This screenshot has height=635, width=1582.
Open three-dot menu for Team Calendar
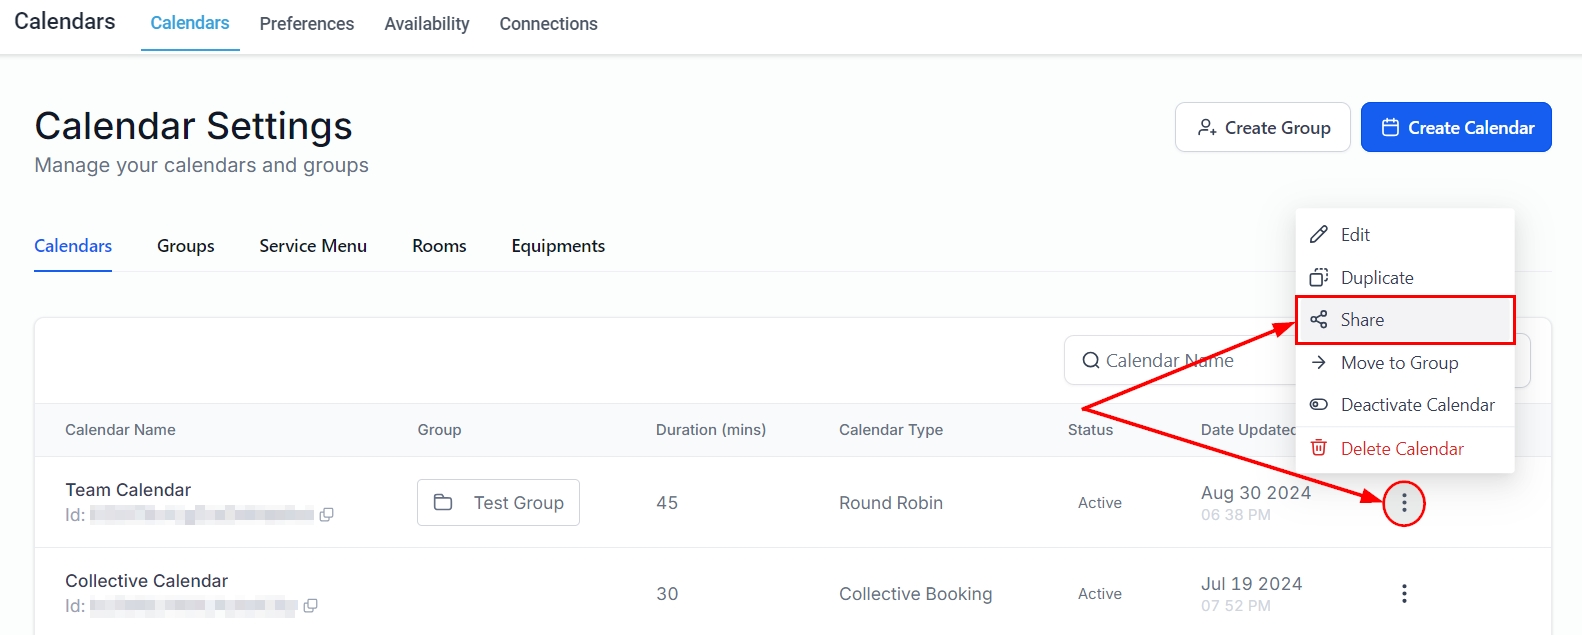point(1404,503)
